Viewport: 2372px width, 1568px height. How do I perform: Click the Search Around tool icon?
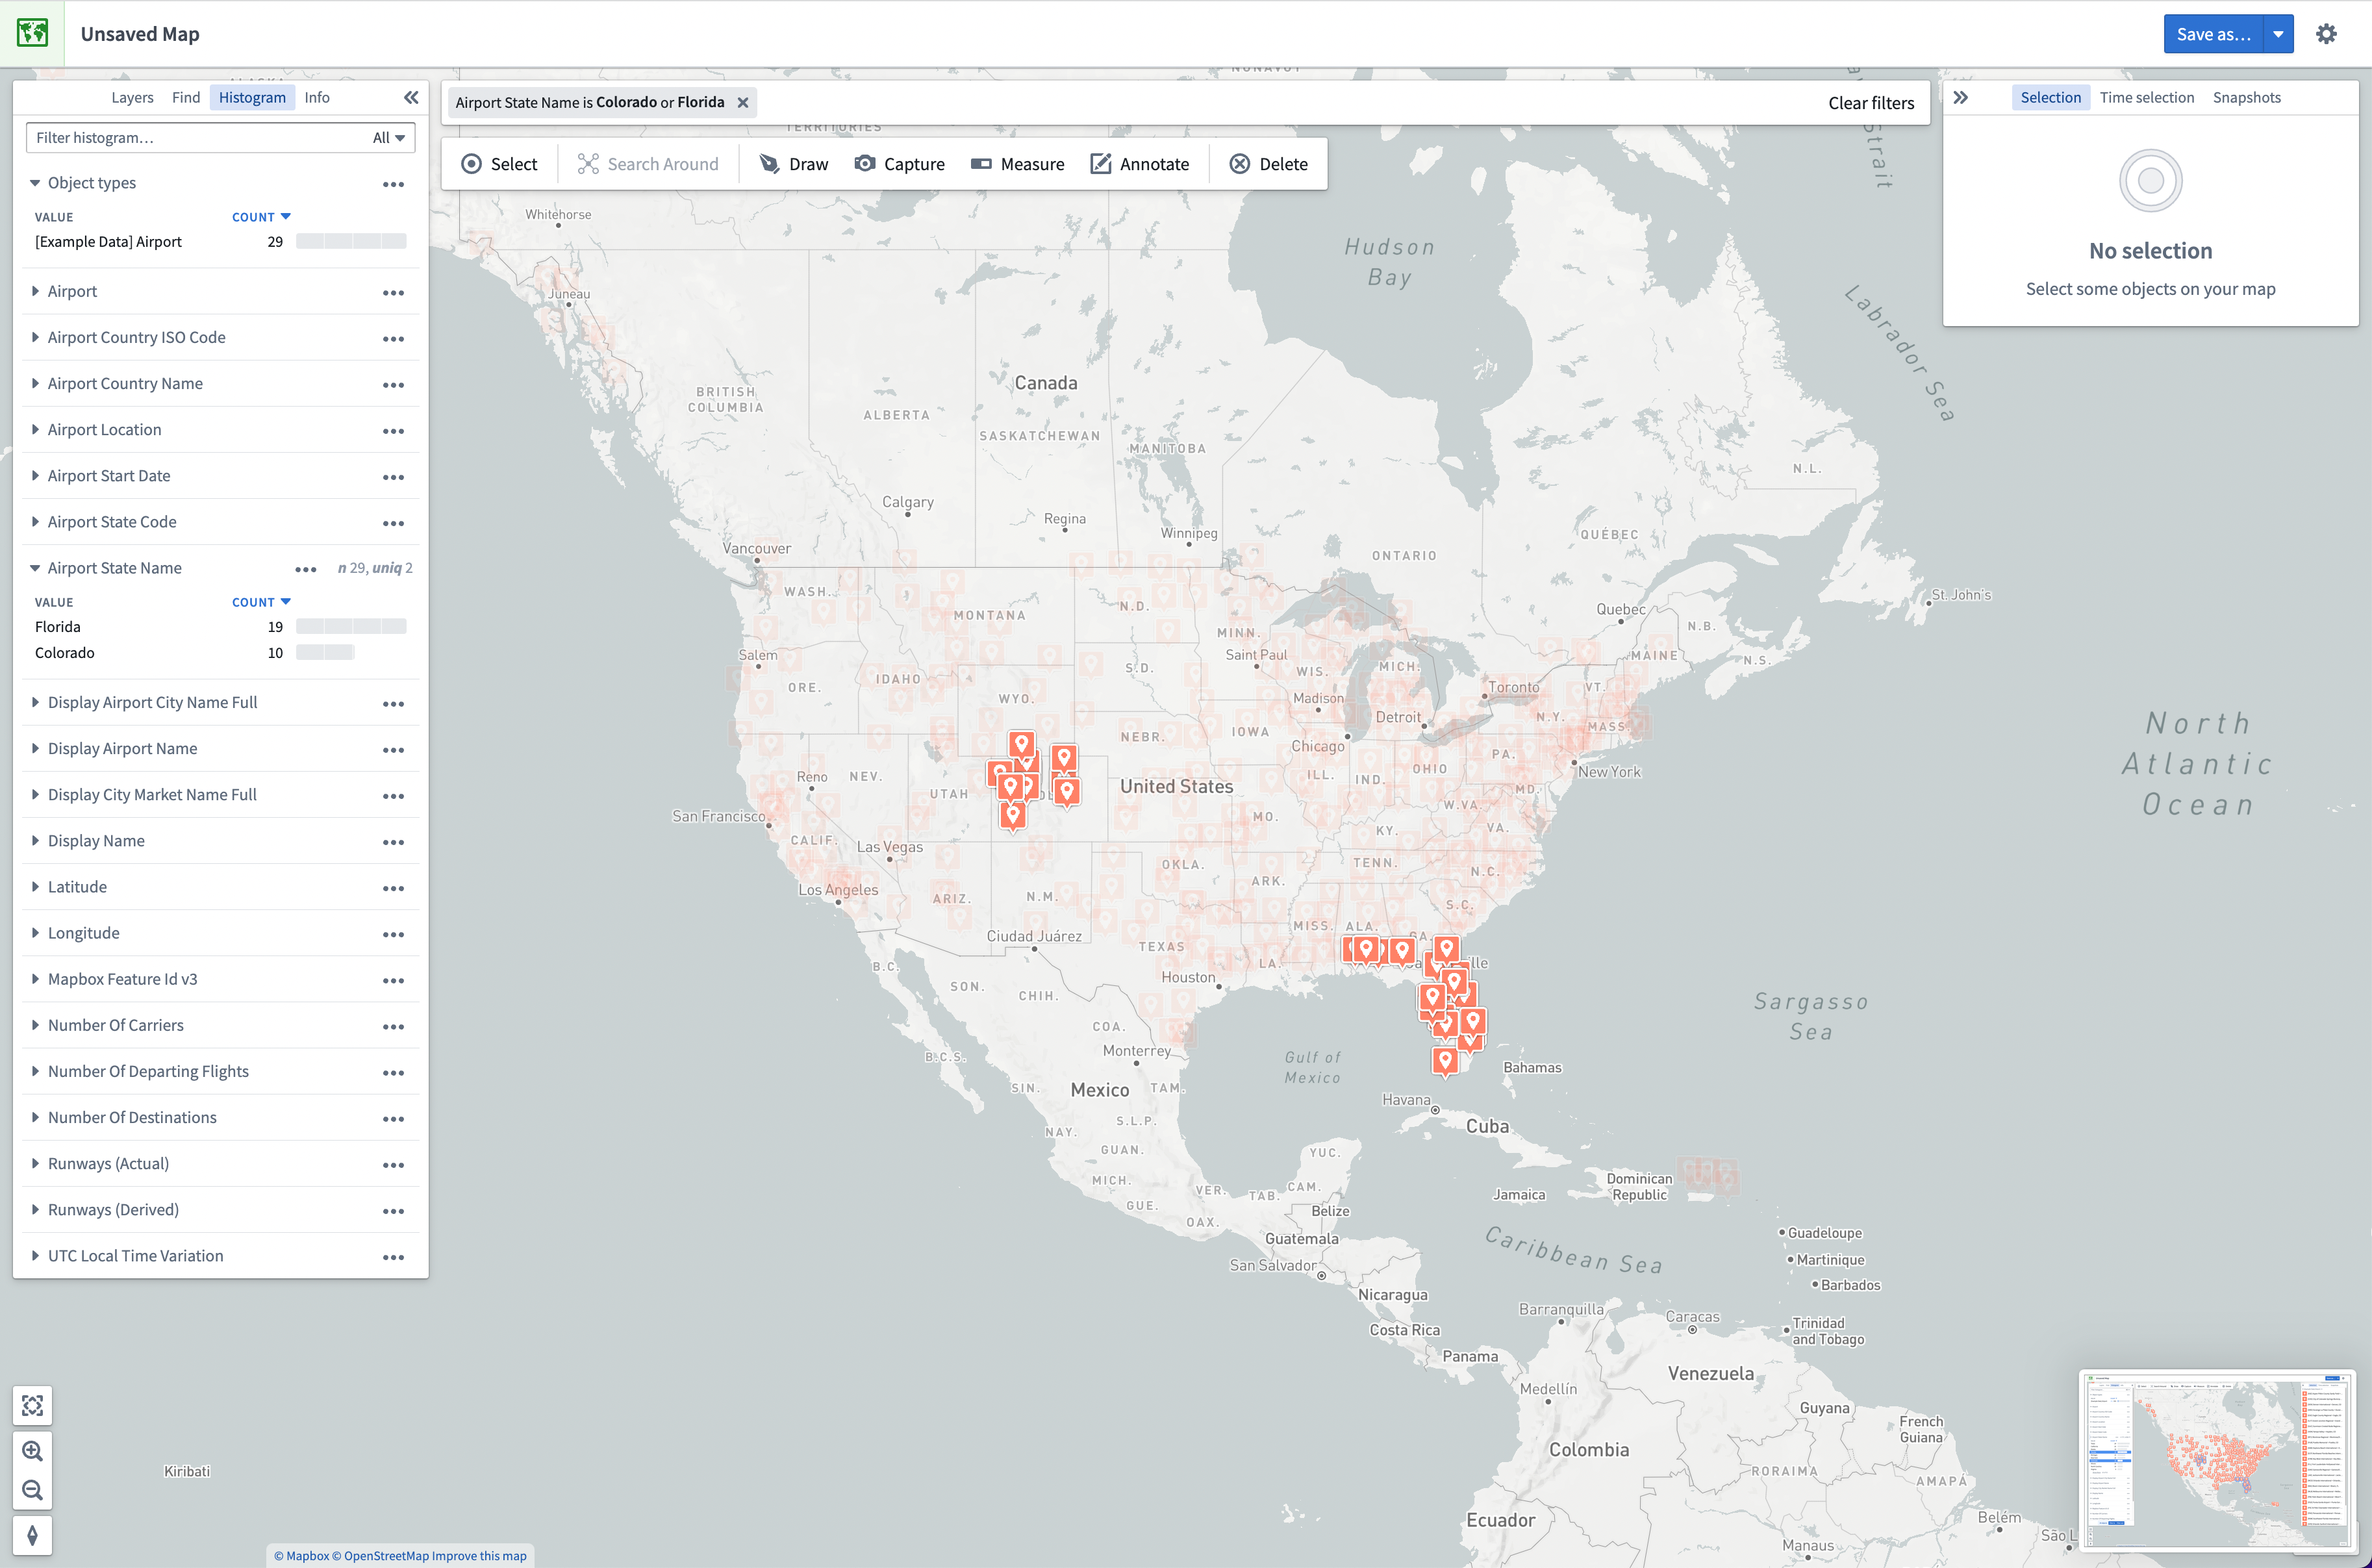[588, 163]
